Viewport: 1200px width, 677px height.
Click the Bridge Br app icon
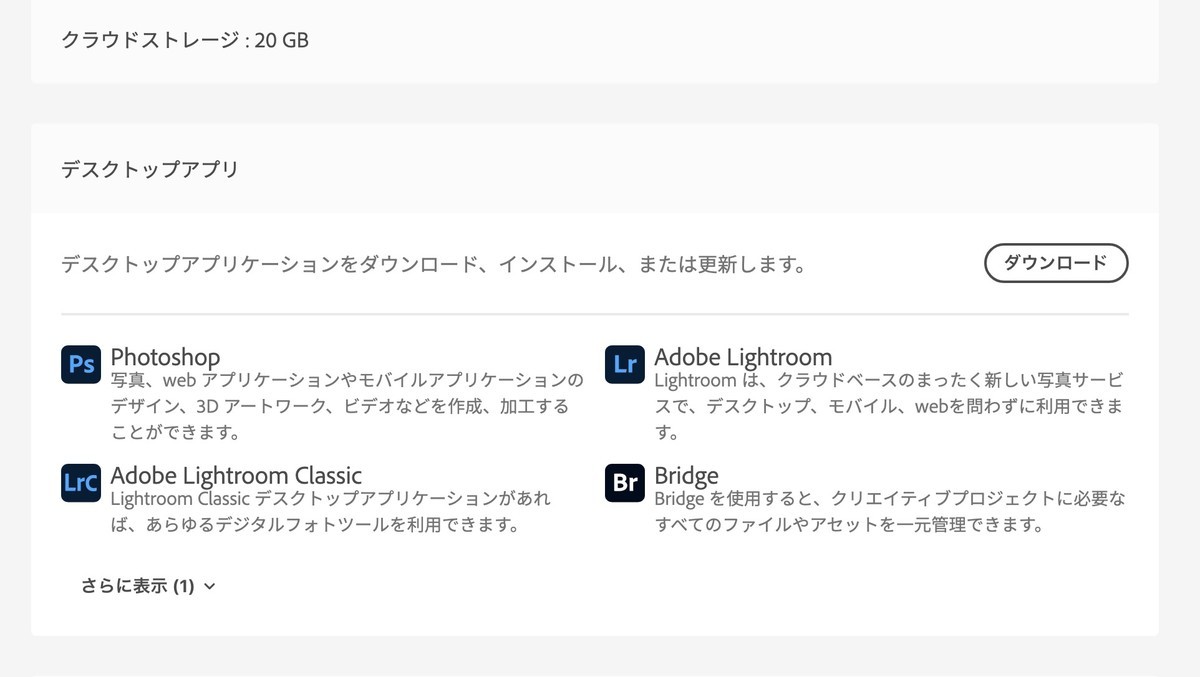tap(625, 483)
